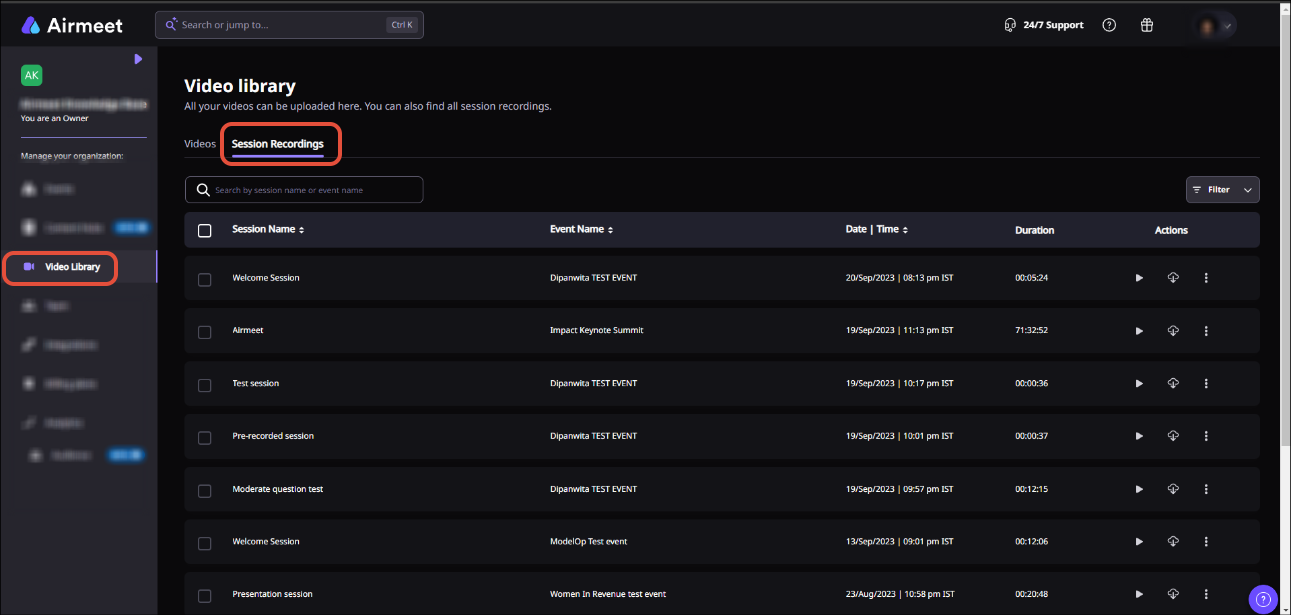Click the Duration column header
Image resolution: width=1291 pixels, height=615 pixels.
click(1035, 230)
